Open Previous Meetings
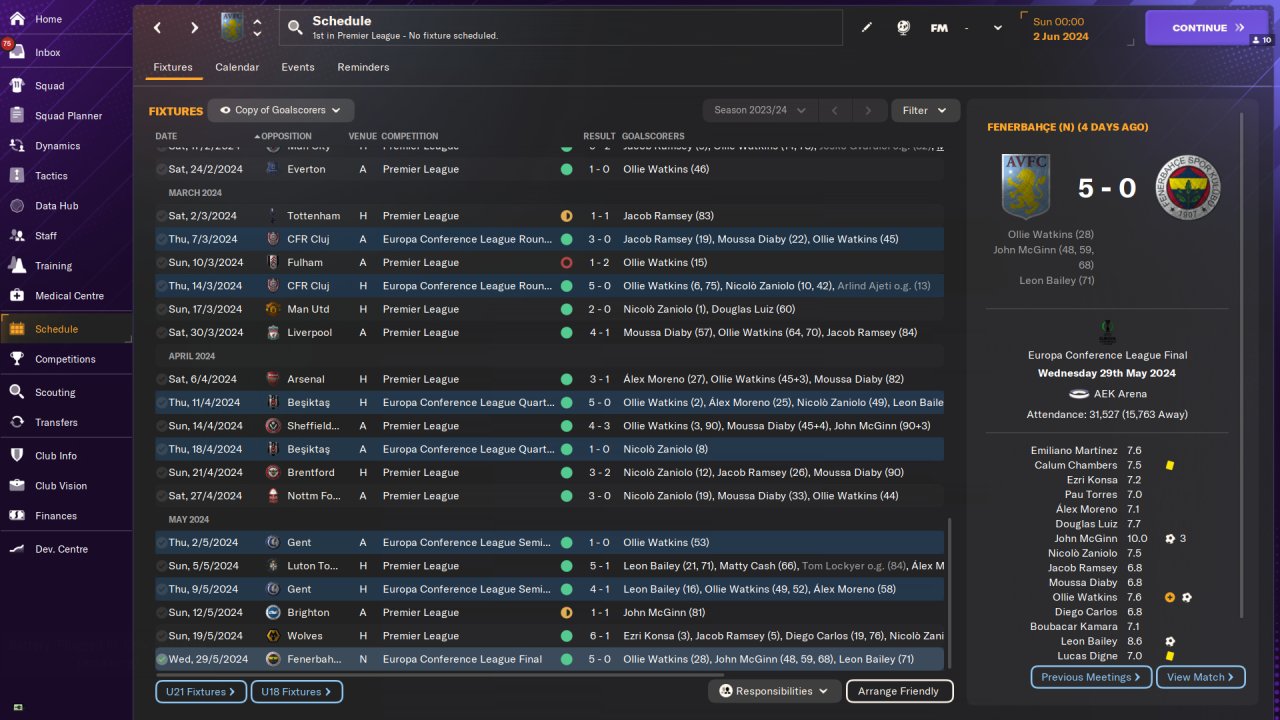This screenshot has width=1280, height=720. tap(1091, 677)
